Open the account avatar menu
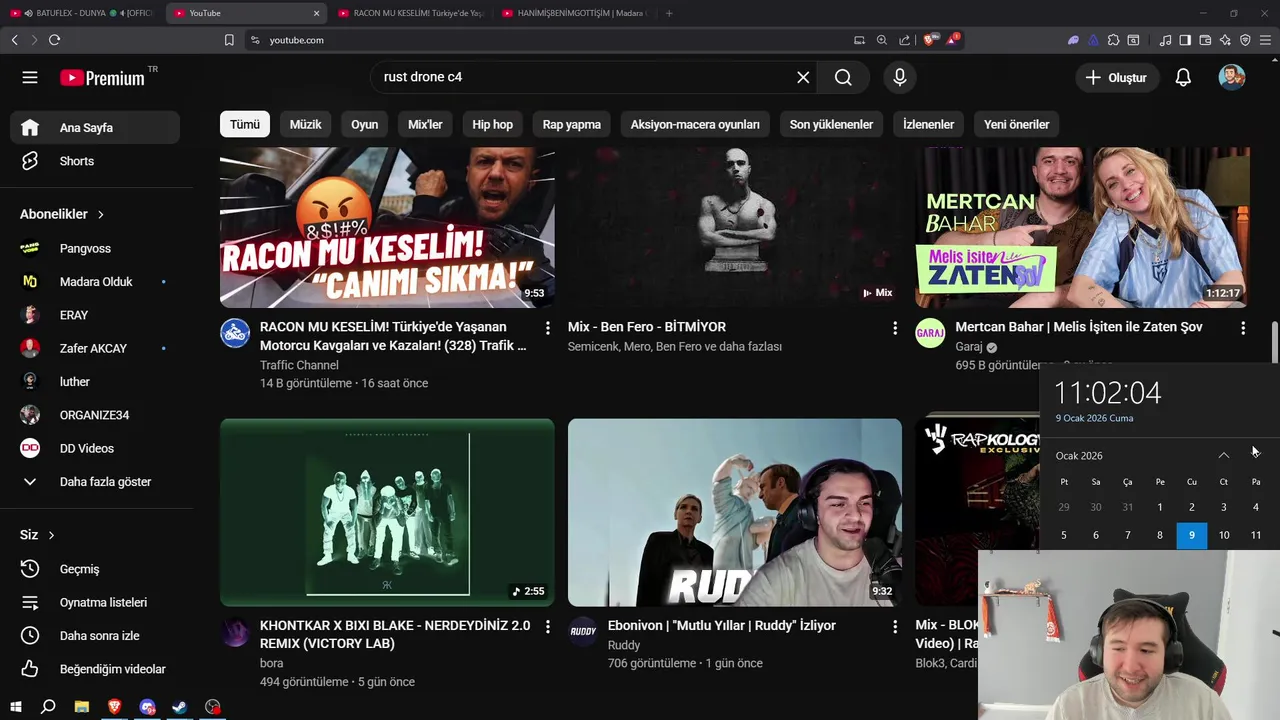 [1232, 77]
